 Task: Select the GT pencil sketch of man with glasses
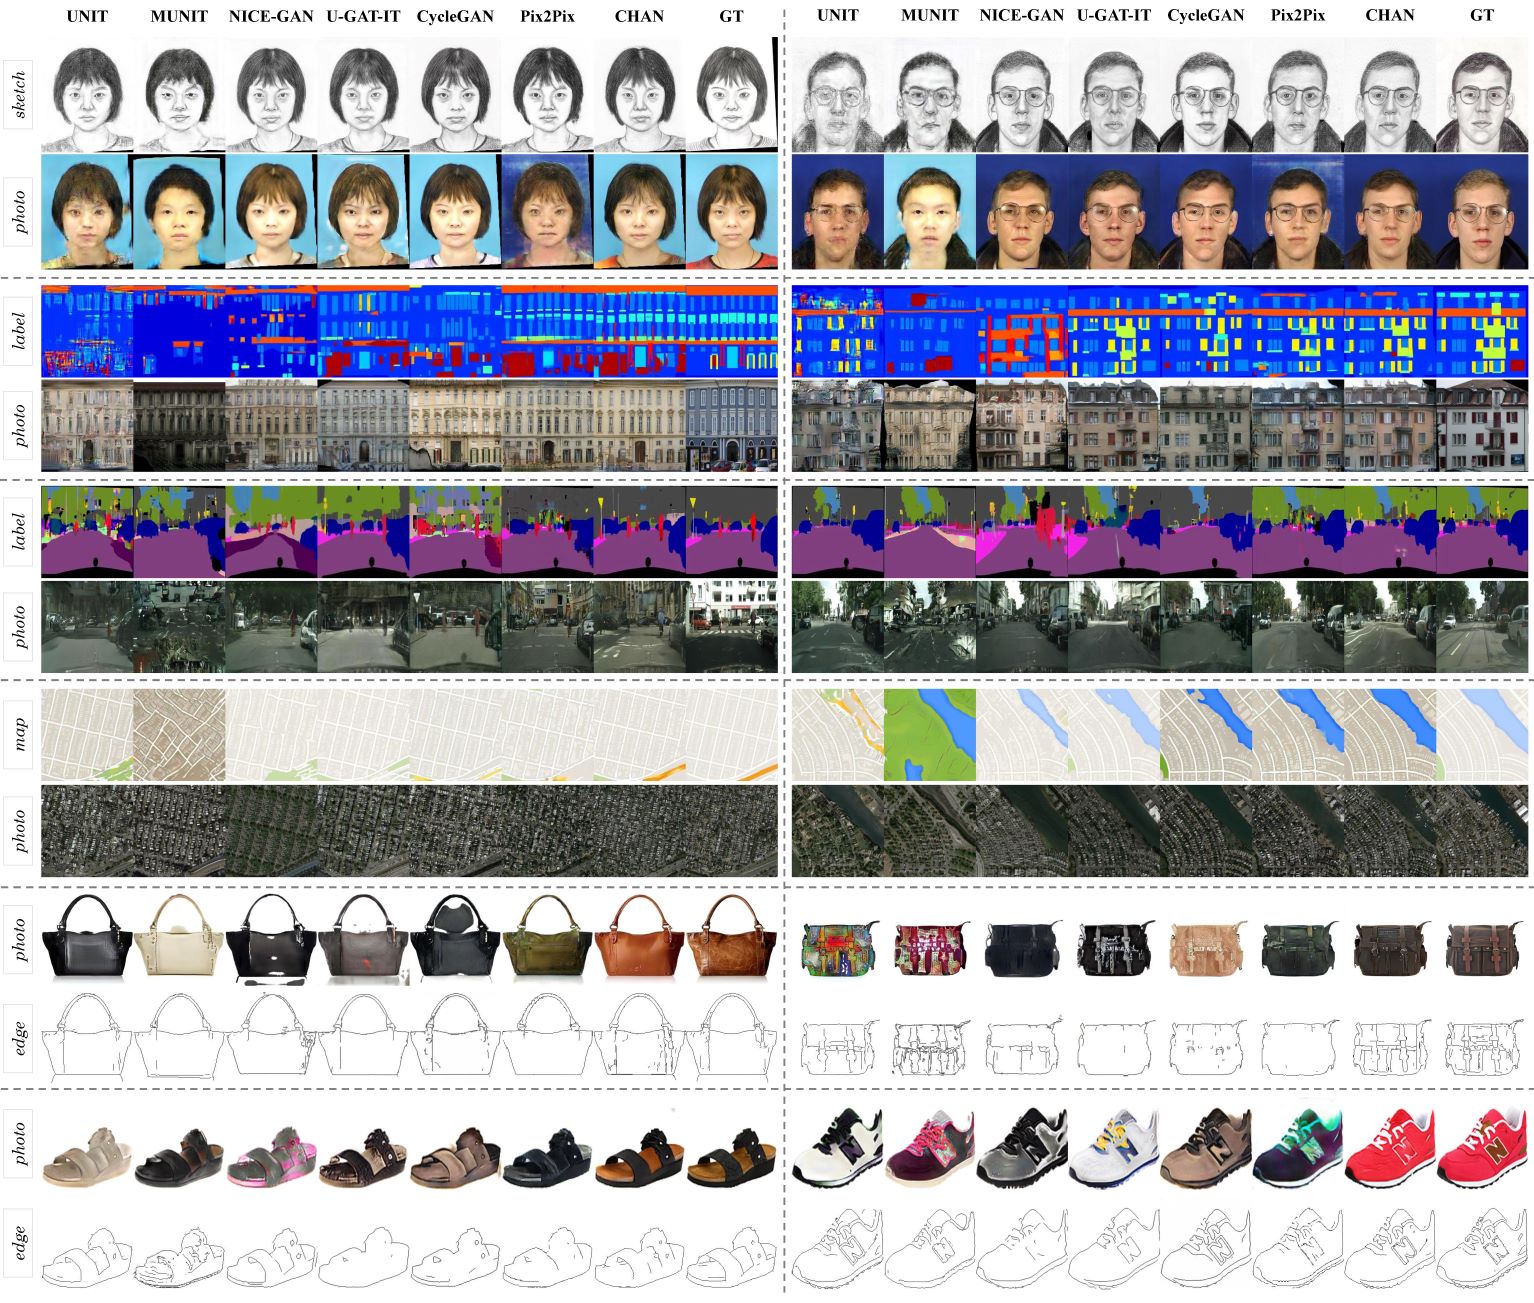click(x=1482, y=97)
